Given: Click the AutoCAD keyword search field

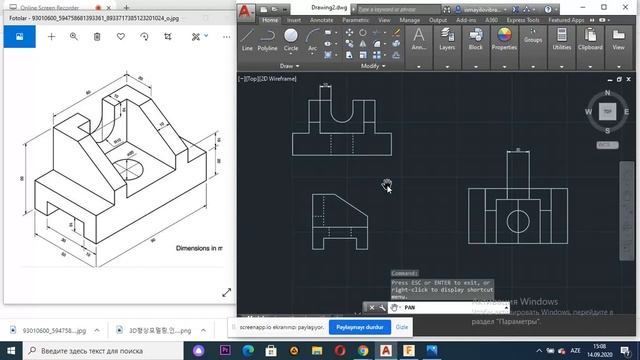Looking at the screenshot, I should (399, 9).
